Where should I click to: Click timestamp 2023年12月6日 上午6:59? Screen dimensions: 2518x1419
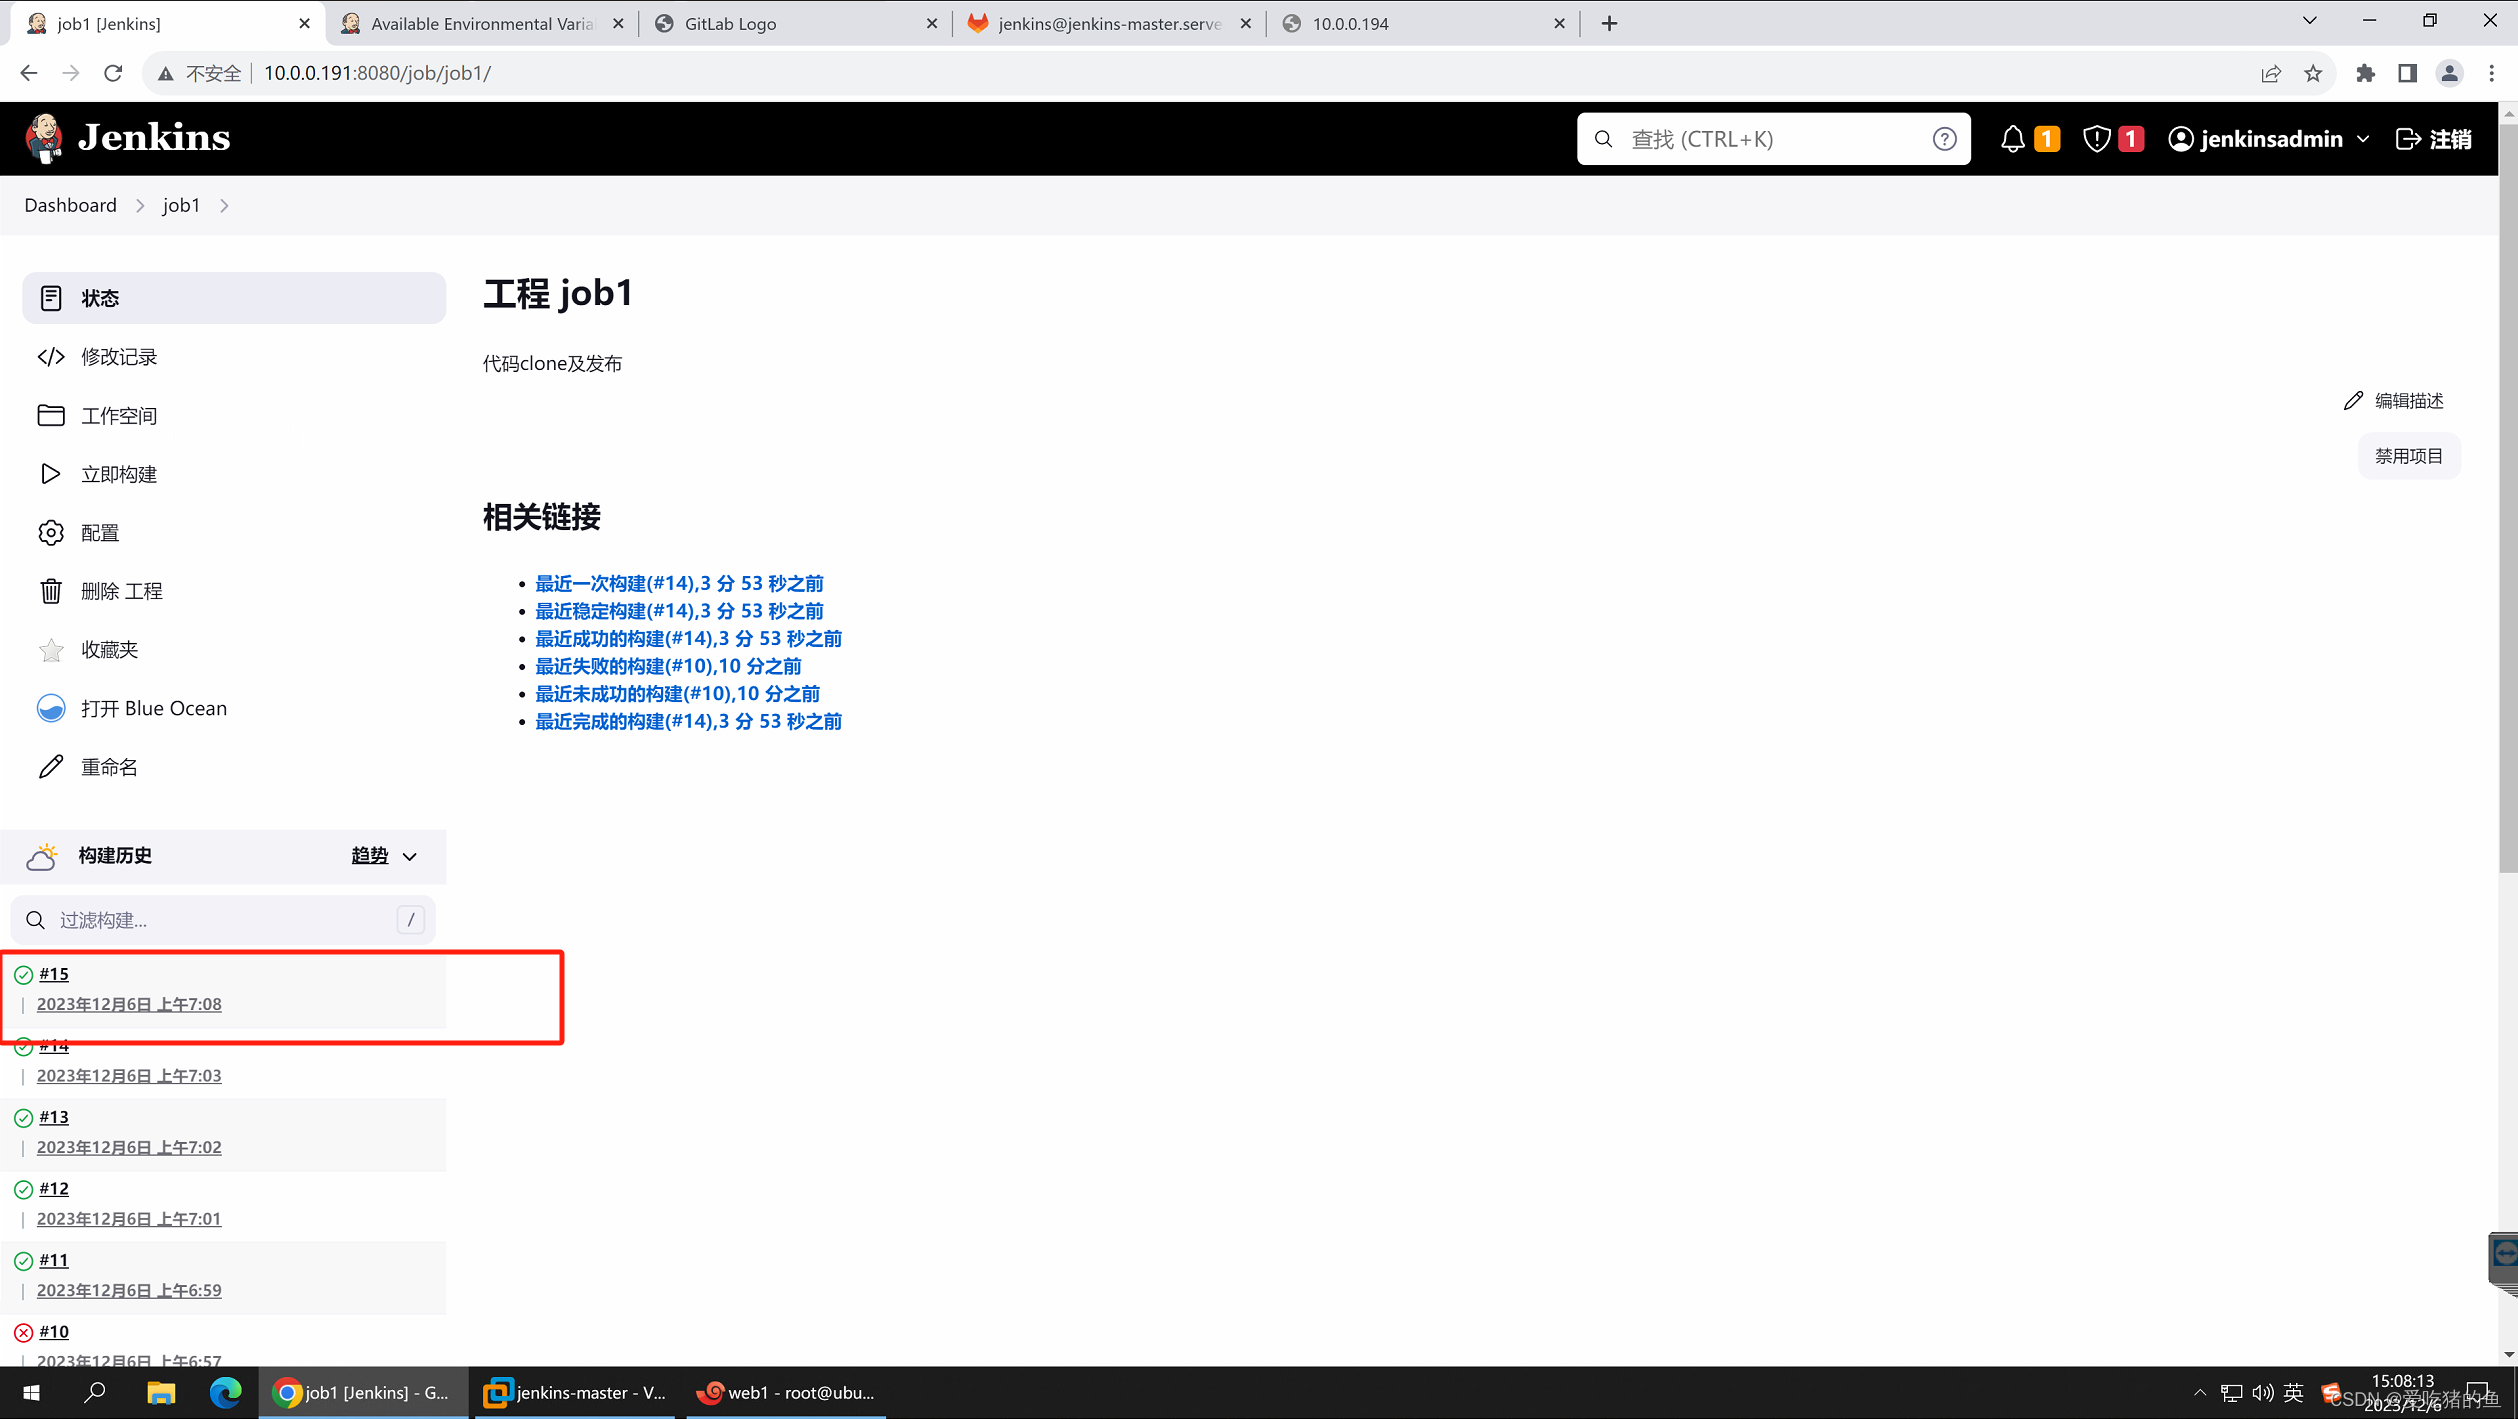click(129, 1291)
